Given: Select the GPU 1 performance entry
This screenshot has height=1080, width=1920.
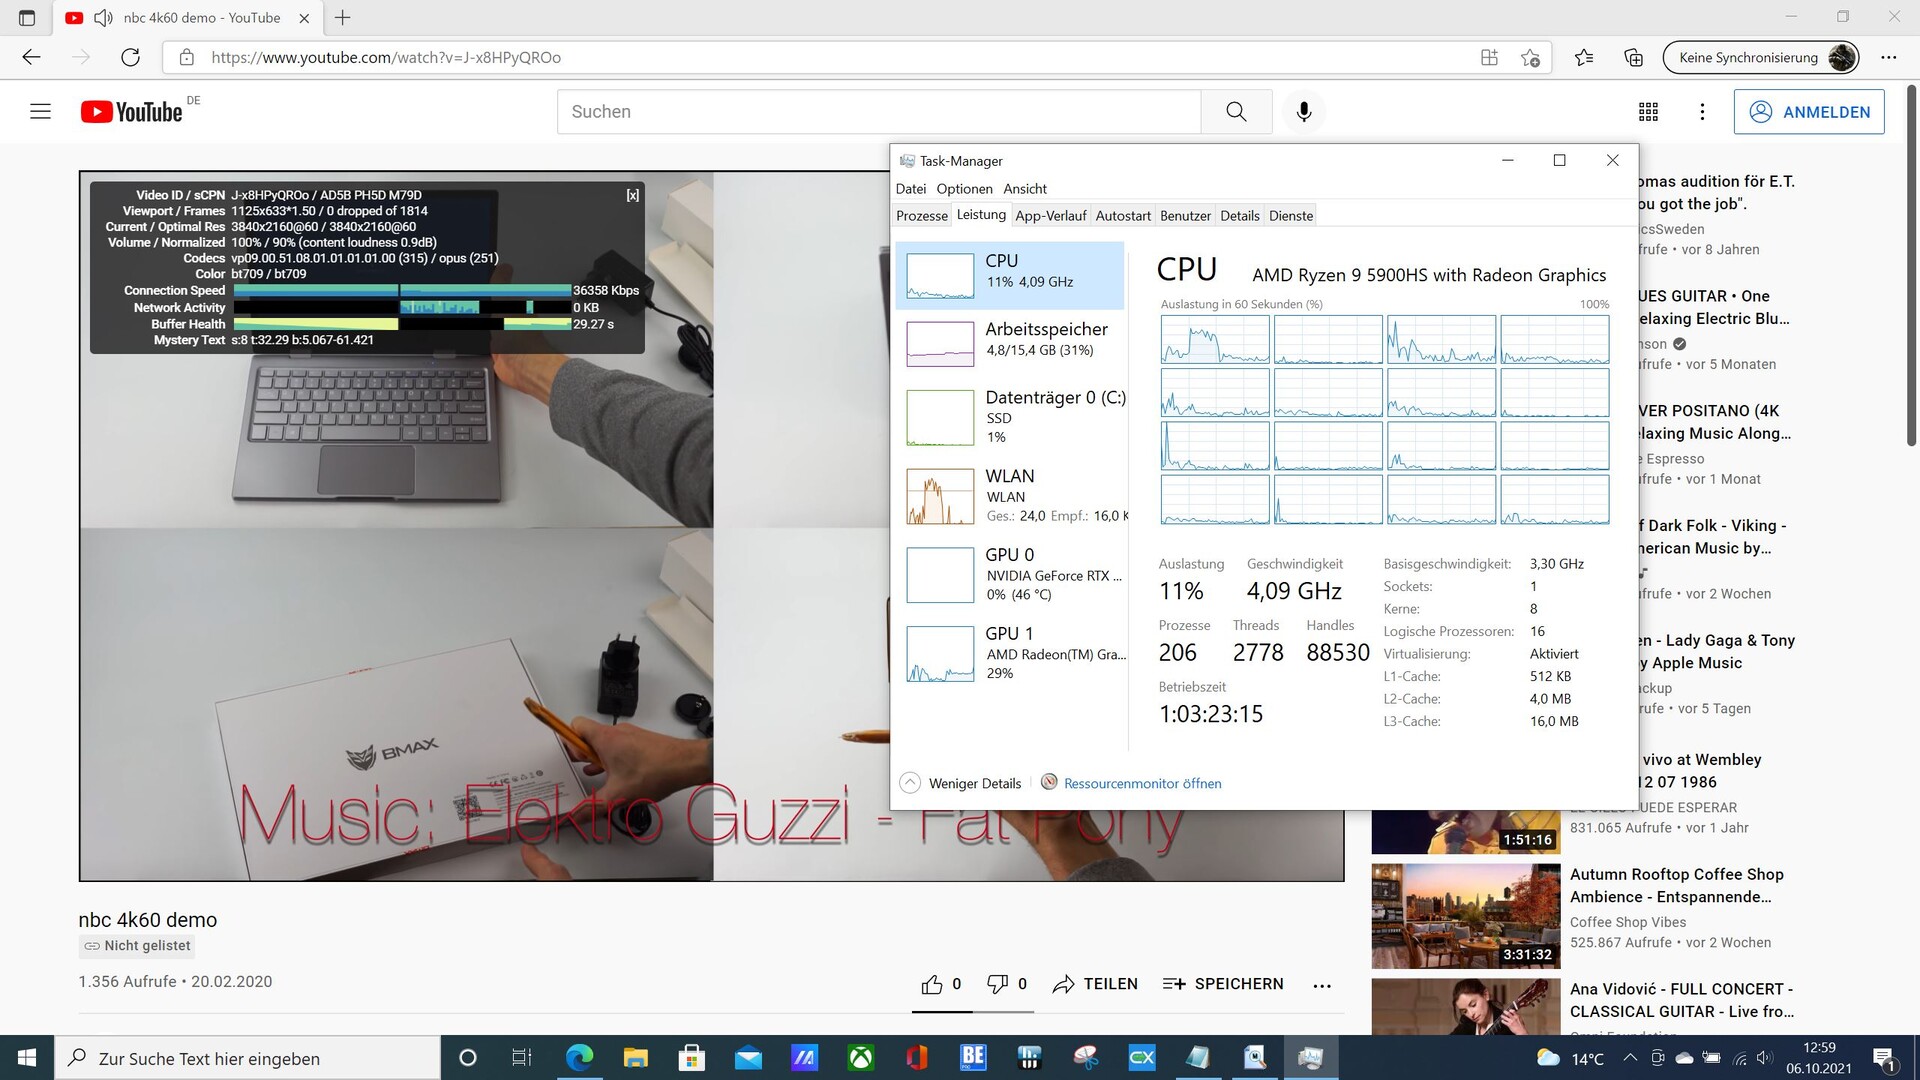Looking at the screenshot, I should pyautogui.click(x=1010, y=653).
